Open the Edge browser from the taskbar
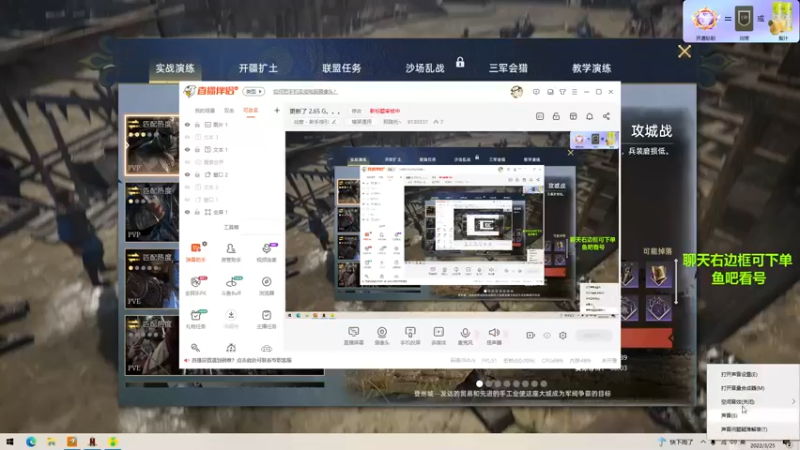Image resolution: width=800 pixels, height=450 pixels. tap(31, 442)
